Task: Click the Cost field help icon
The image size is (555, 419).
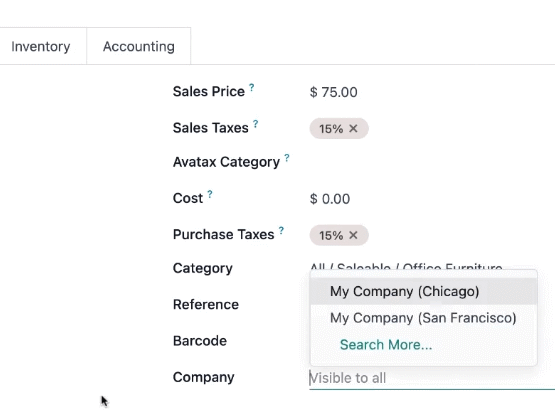Action: pos(210,194)
